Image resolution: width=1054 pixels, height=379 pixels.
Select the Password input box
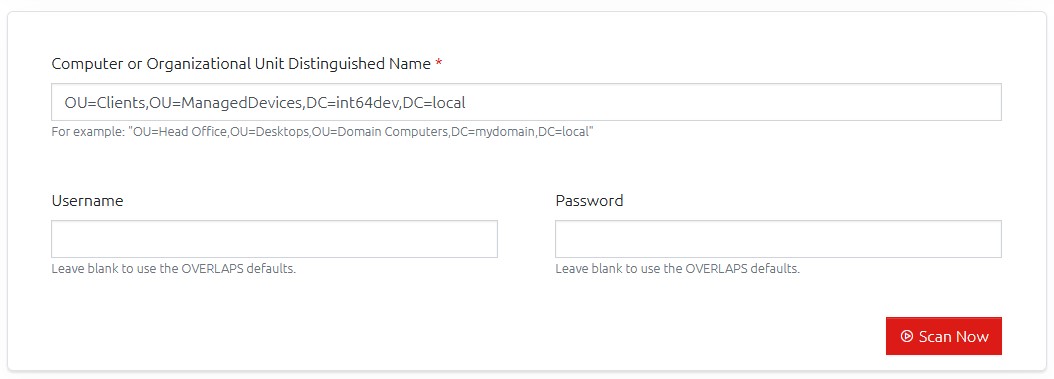pyautogui.click(x=778, y=239)
